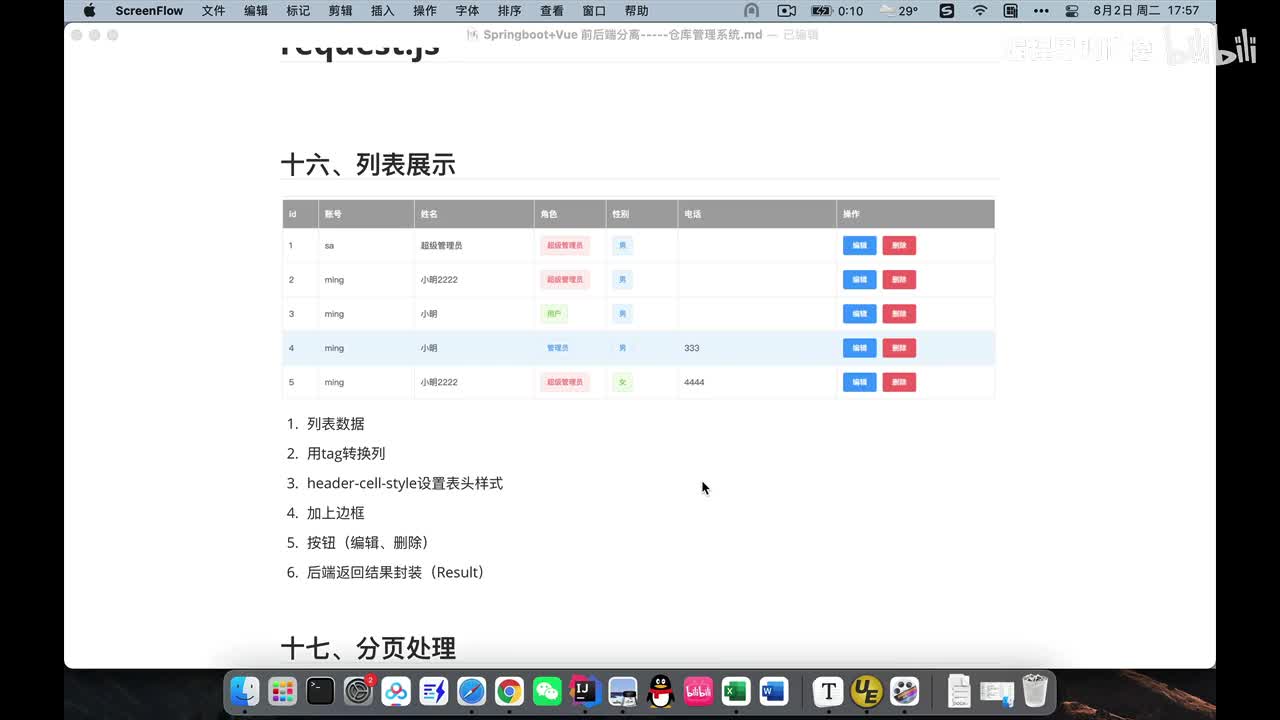Open the 排序 menu
1280x720 pixels.
509,11
